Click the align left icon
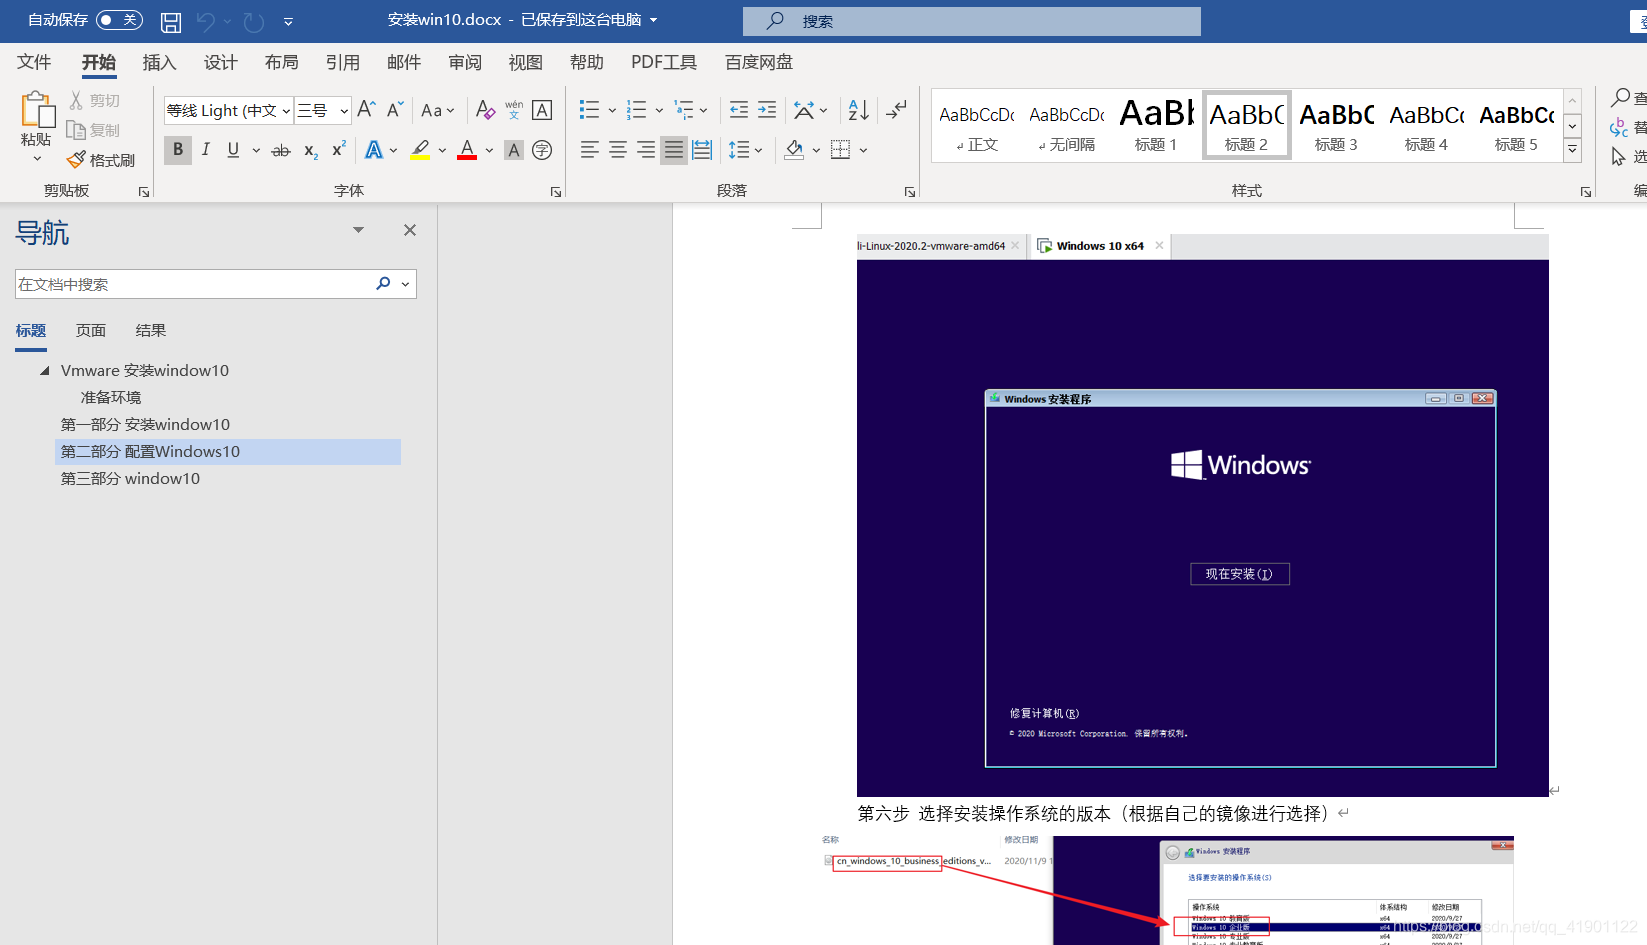The height and width of the screenshot is (945, 1647). coord(590,149)
